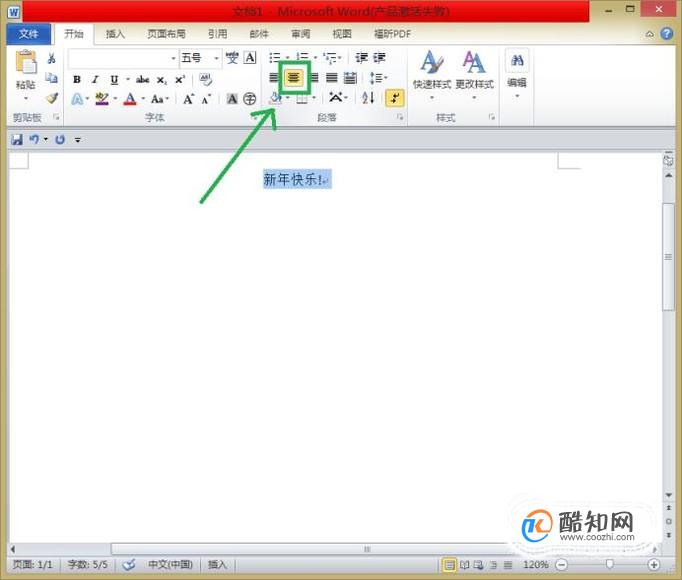682x580 pixels.
Task: Switch to the Review (审阅) tab
Action: click(301, 34)
